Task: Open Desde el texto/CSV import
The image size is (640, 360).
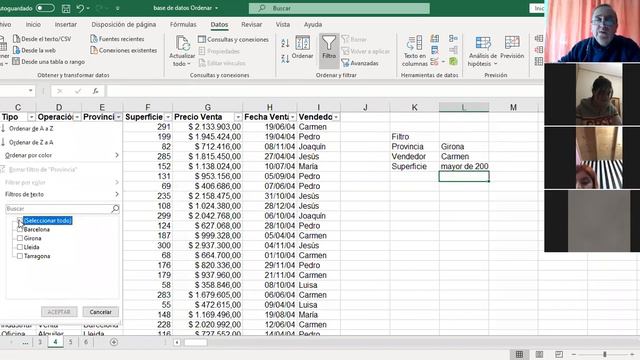Action: point(42,39)
